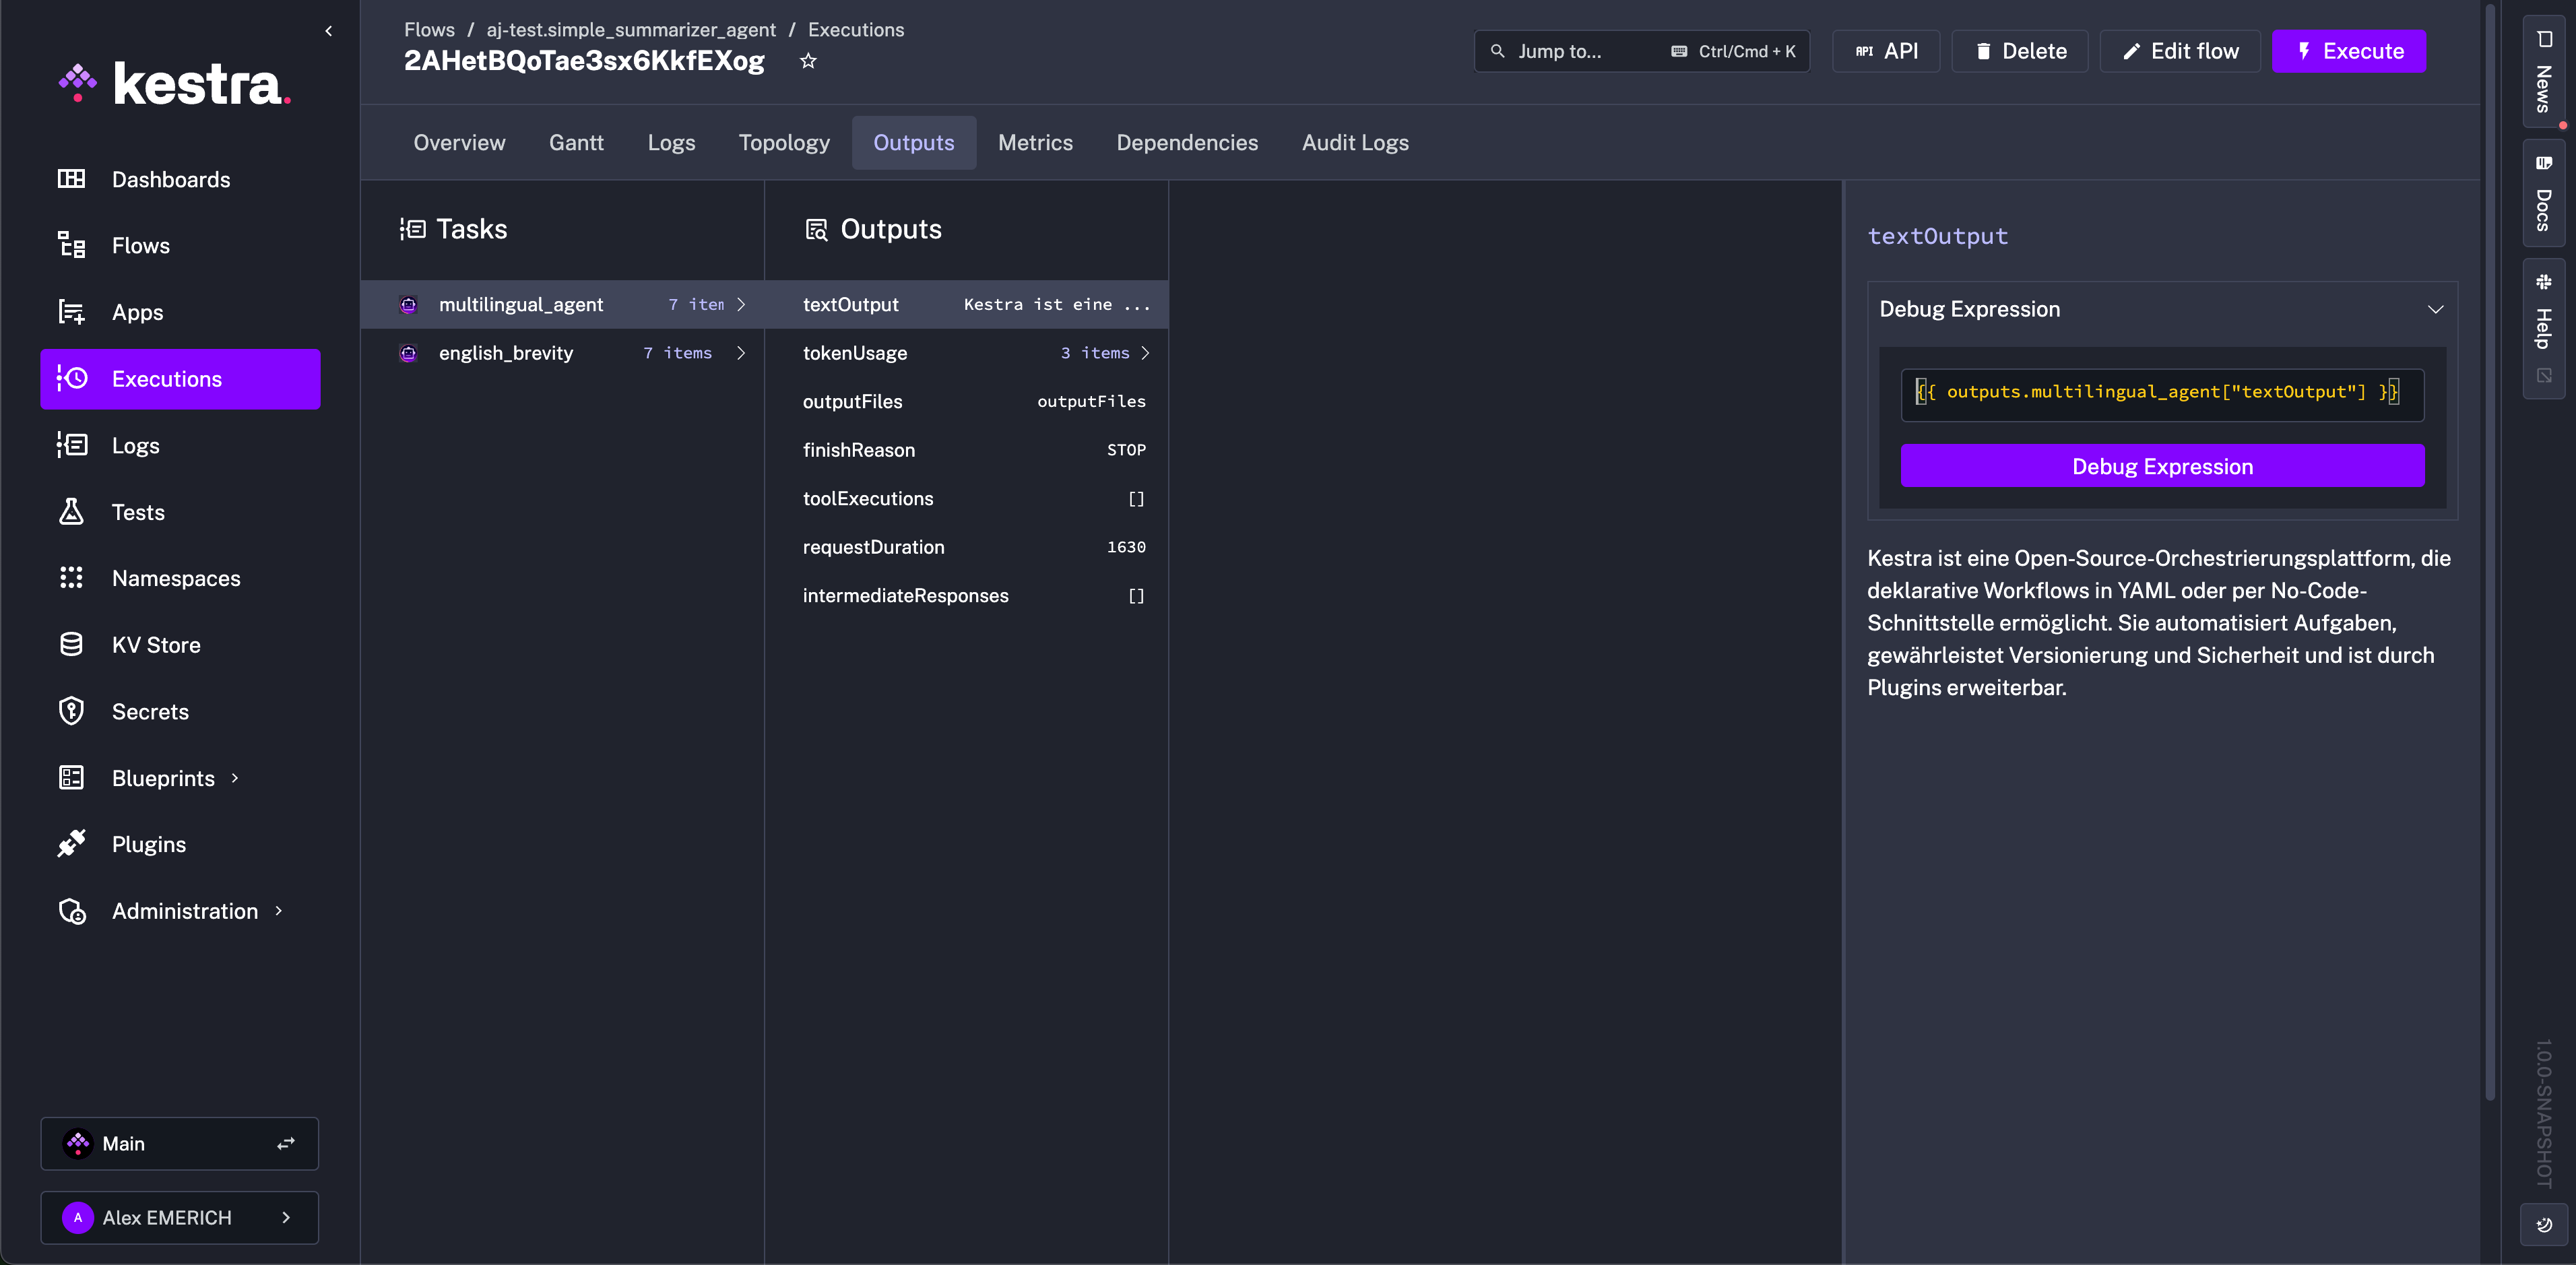Click the star bookmark icon beside execution ID

point(808,61)
